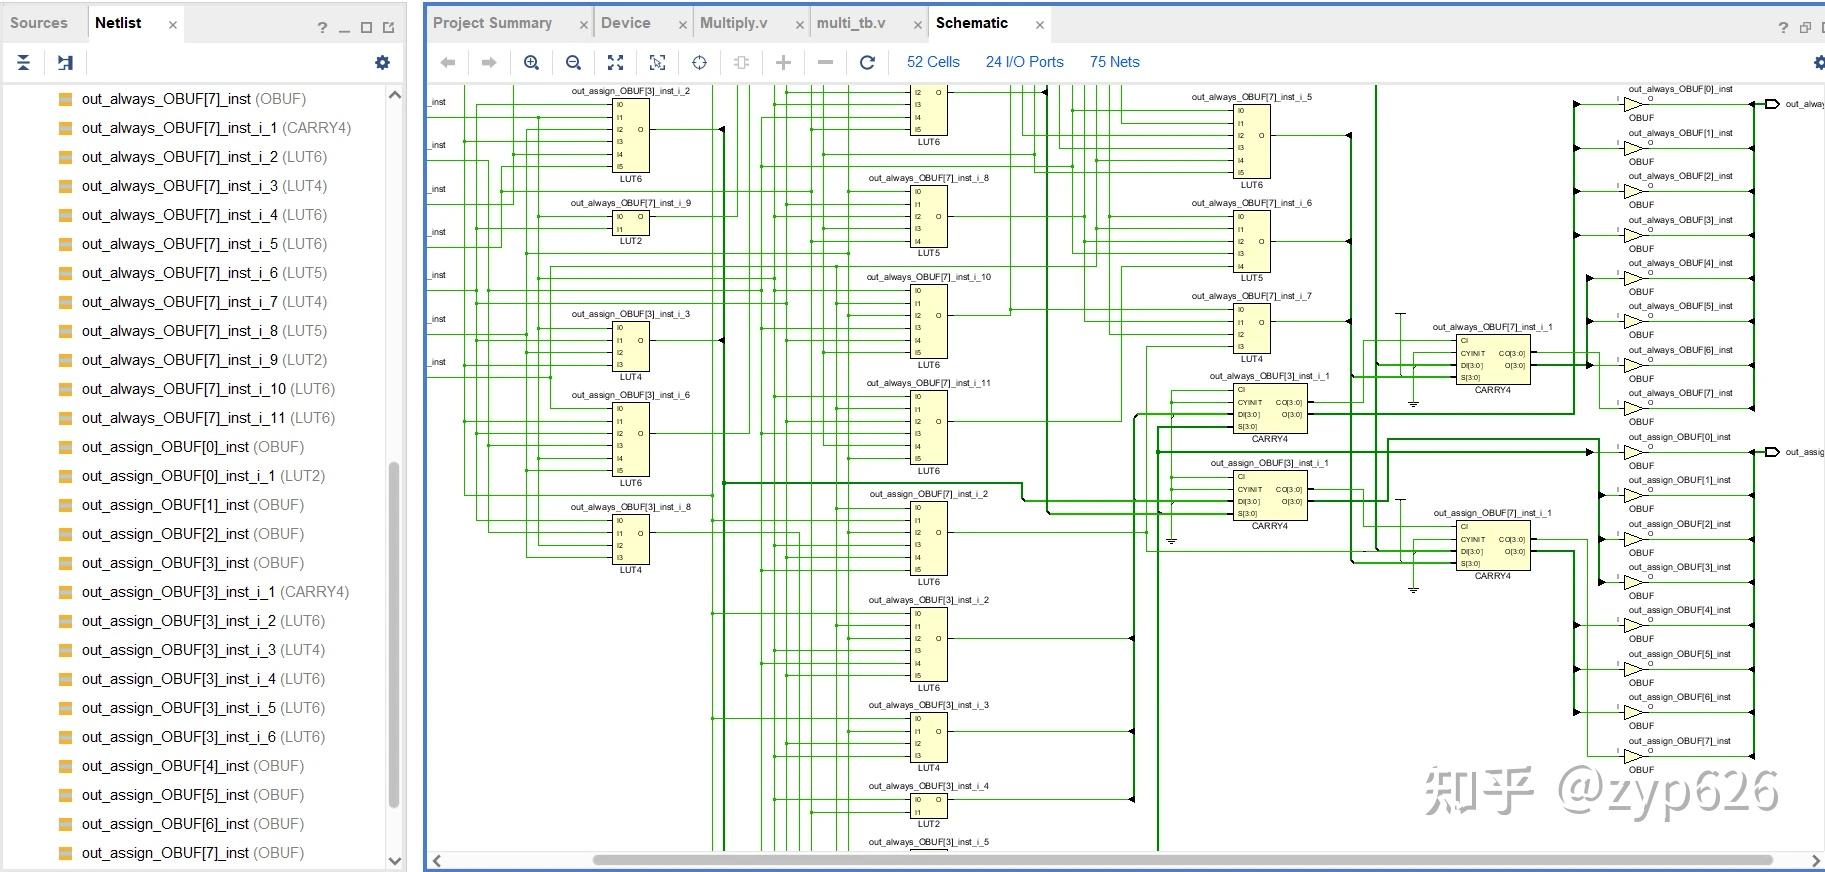Select out_assign_OBUF[5]_inst in netlist
The image size is (1825, 872).
point(181,795)
